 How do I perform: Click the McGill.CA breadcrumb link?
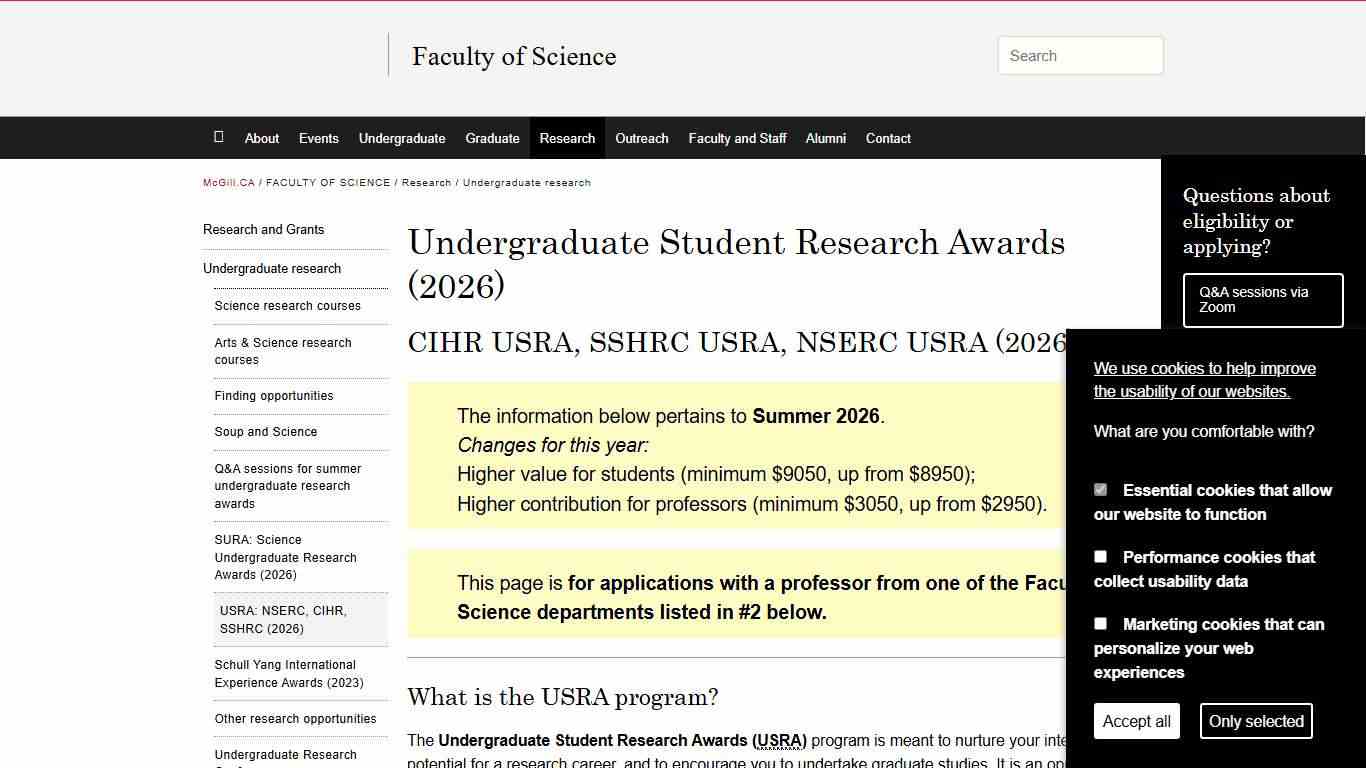point(228,182)
